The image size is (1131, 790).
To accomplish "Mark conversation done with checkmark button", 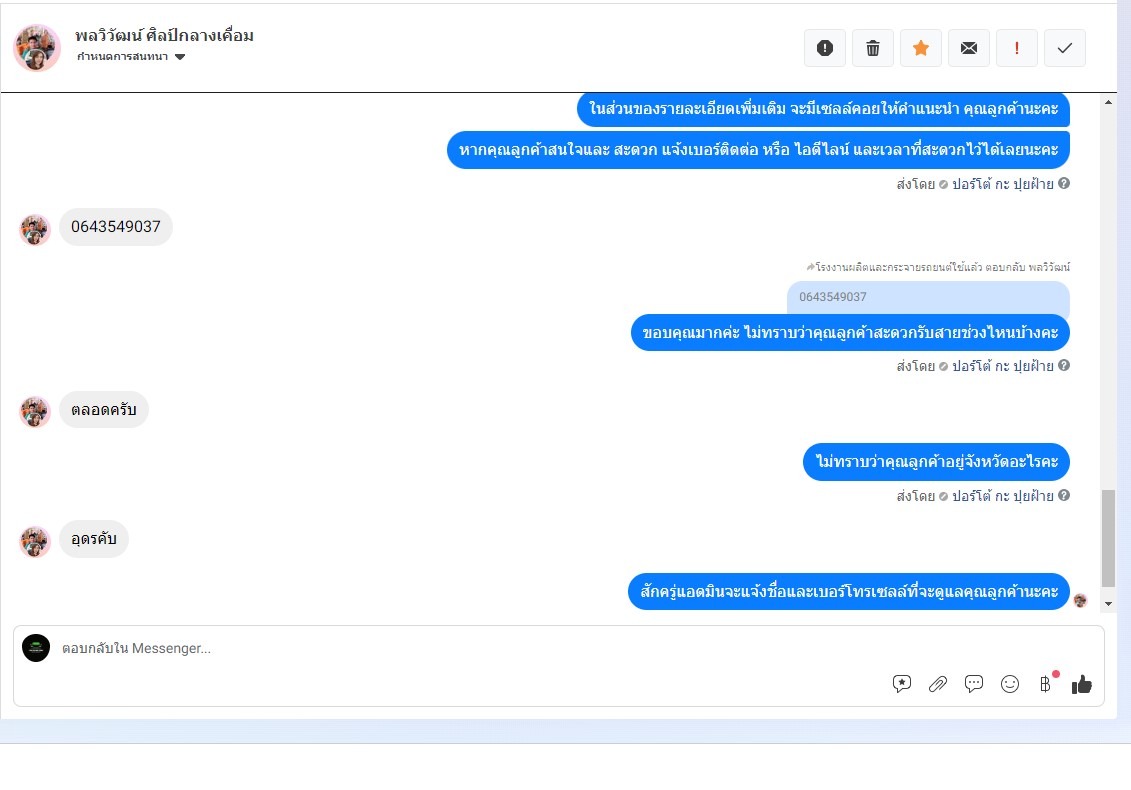I will [1065, 48].
